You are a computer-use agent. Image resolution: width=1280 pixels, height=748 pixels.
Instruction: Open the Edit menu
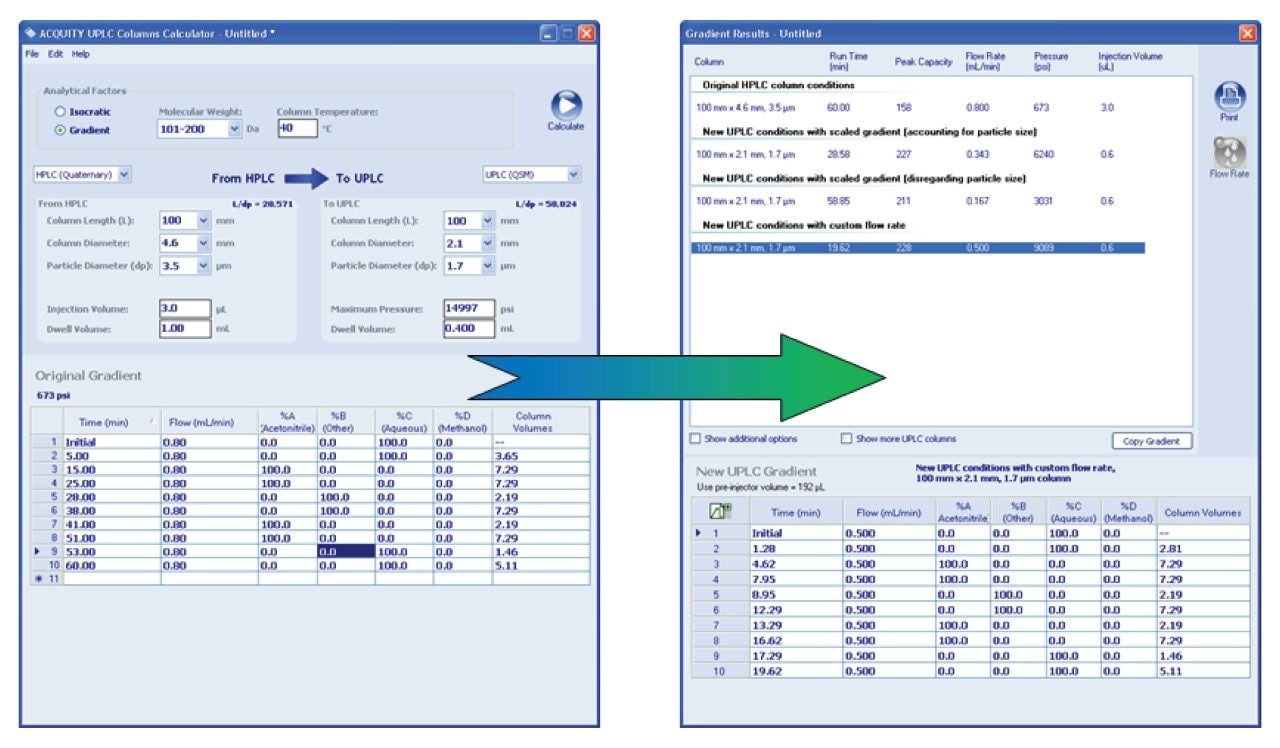[56, 54]
